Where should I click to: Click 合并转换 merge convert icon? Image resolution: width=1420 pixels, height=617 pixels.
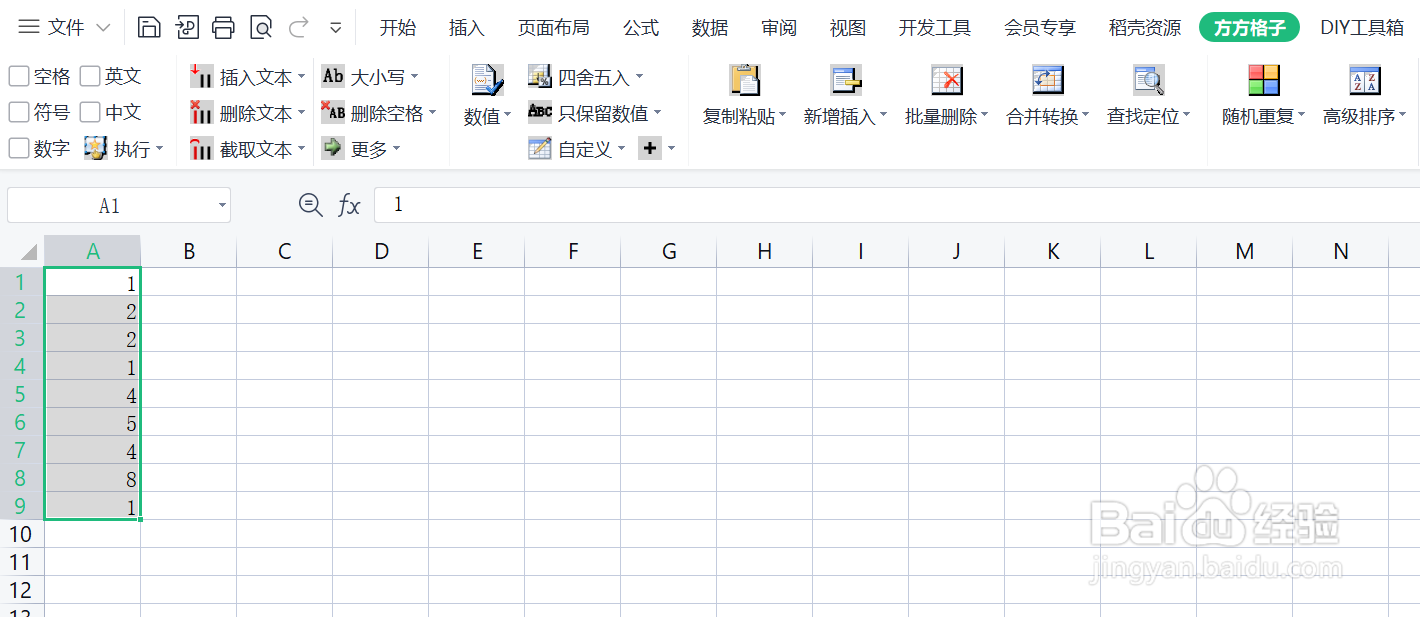tap(1048, 80)
